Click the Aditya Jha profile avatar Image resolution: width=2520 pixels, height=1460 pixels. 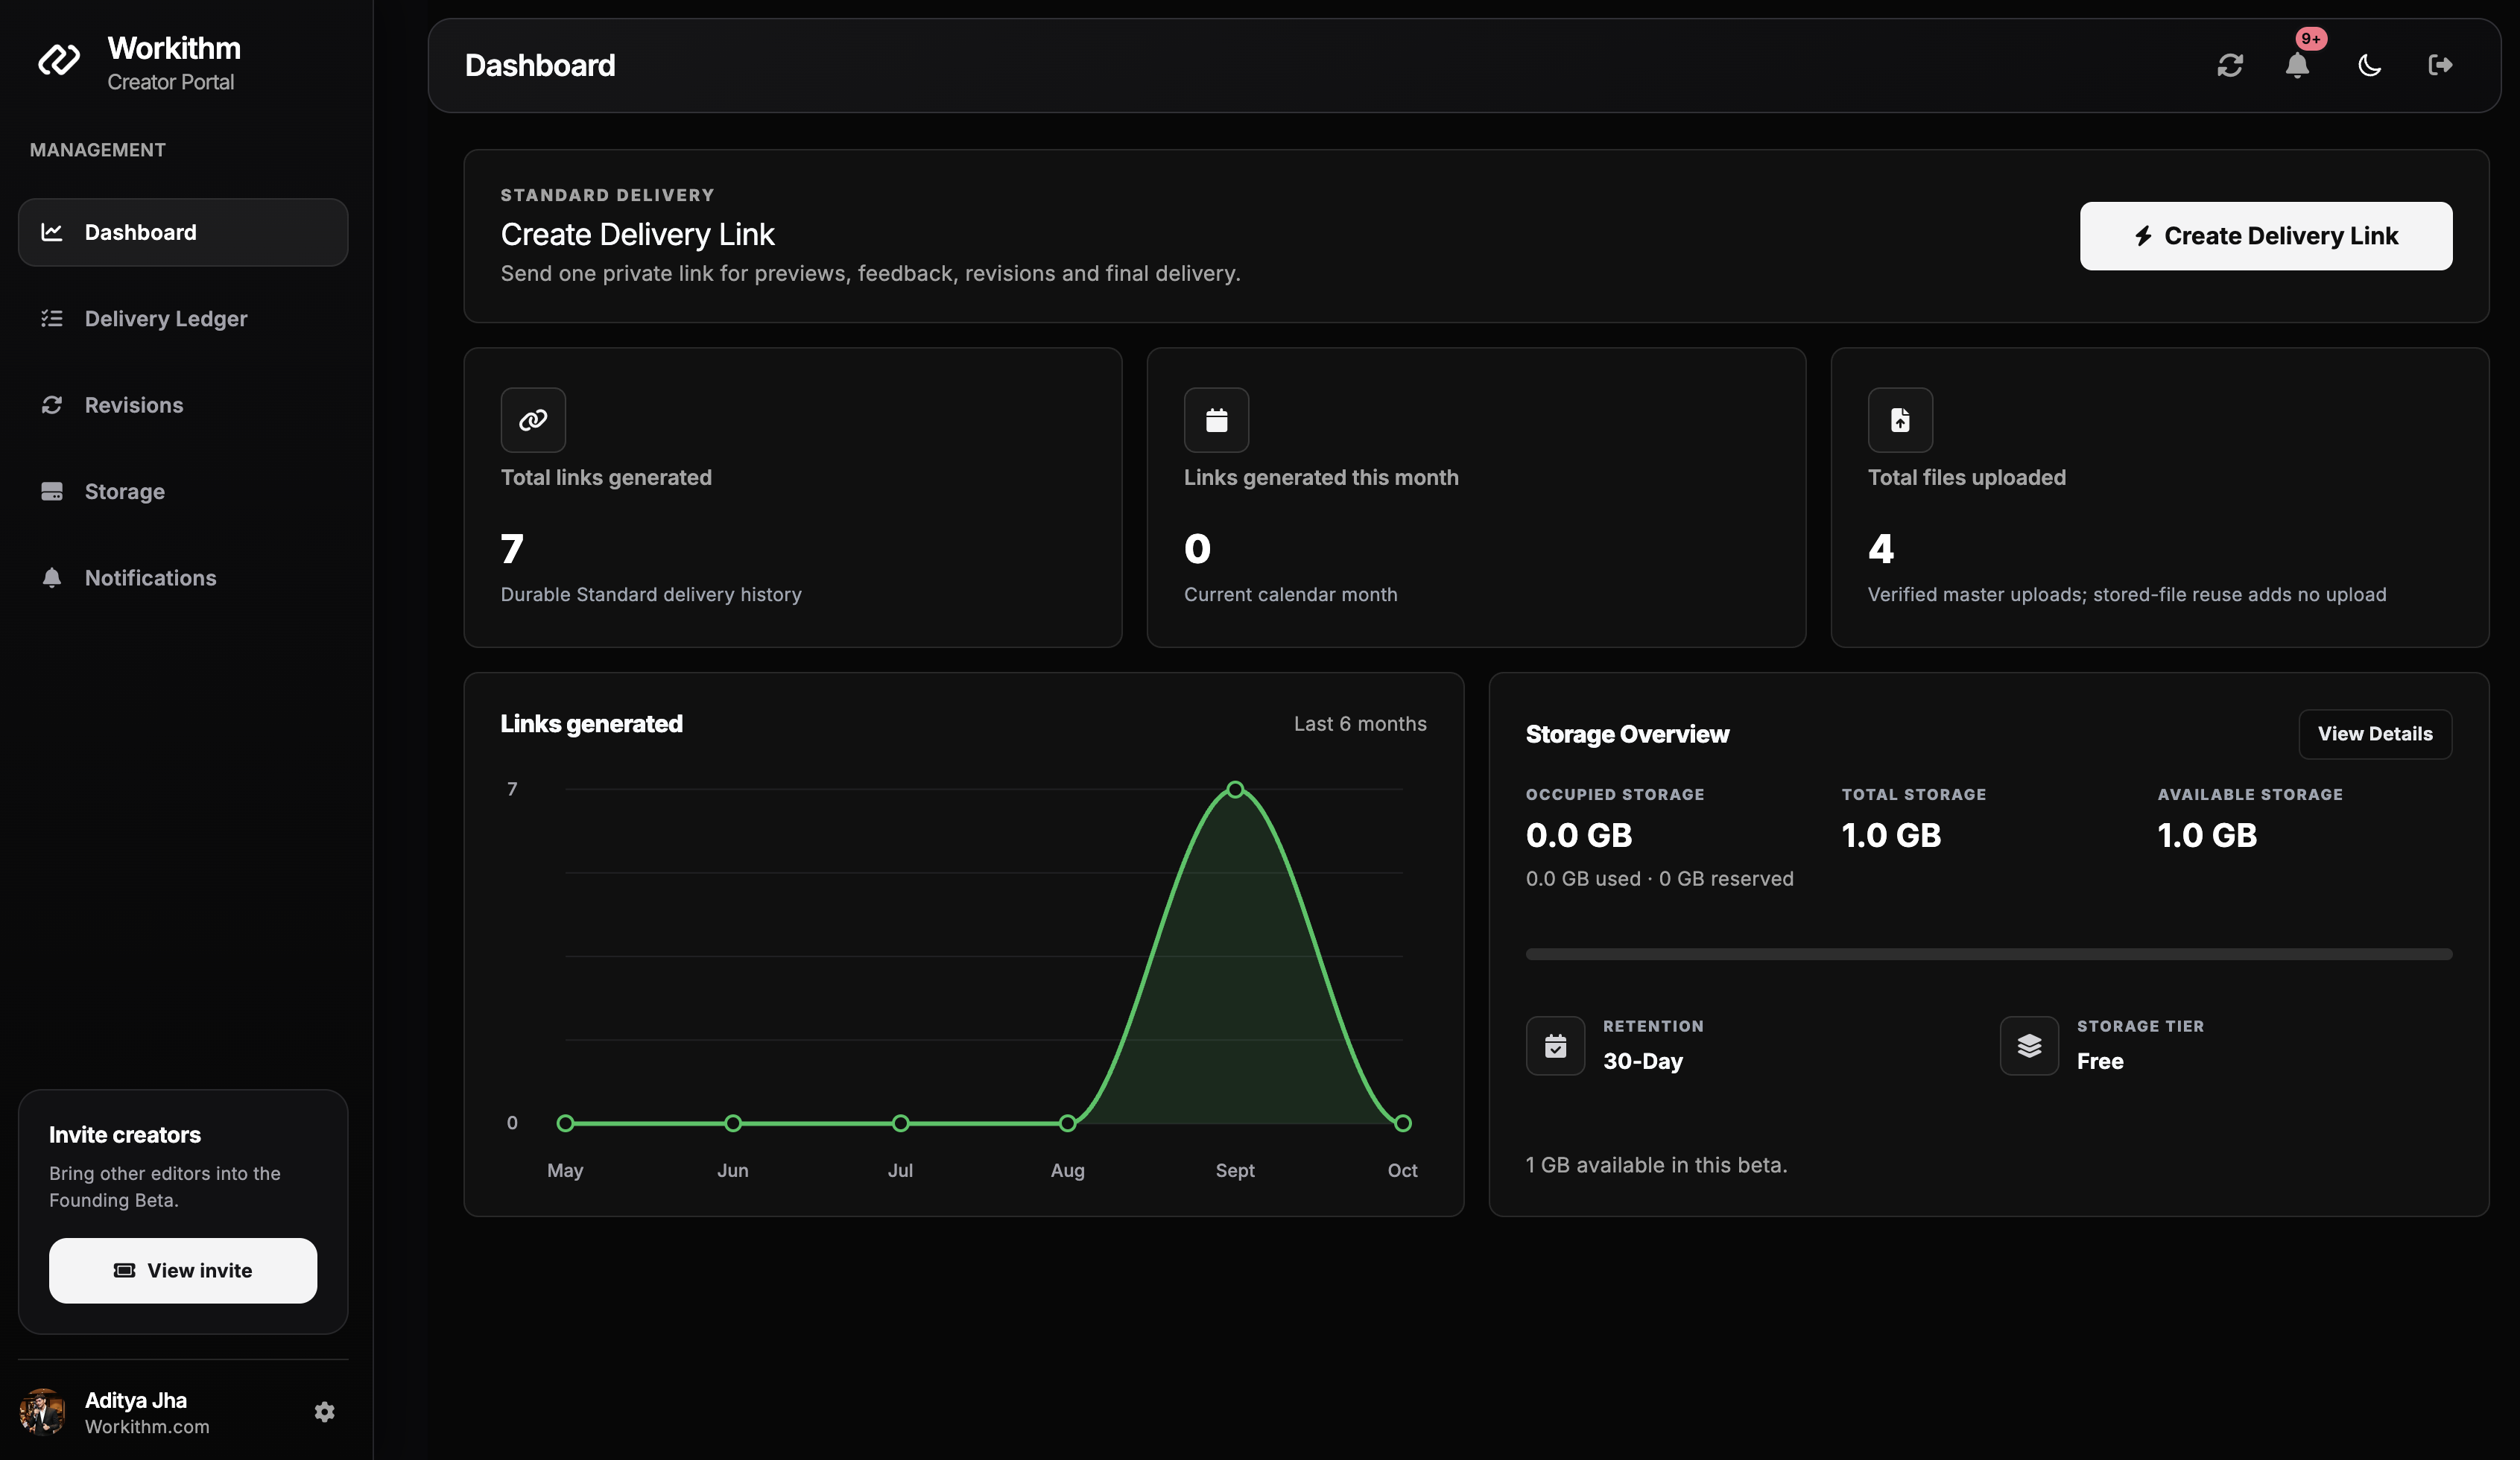click(42, 1412)
